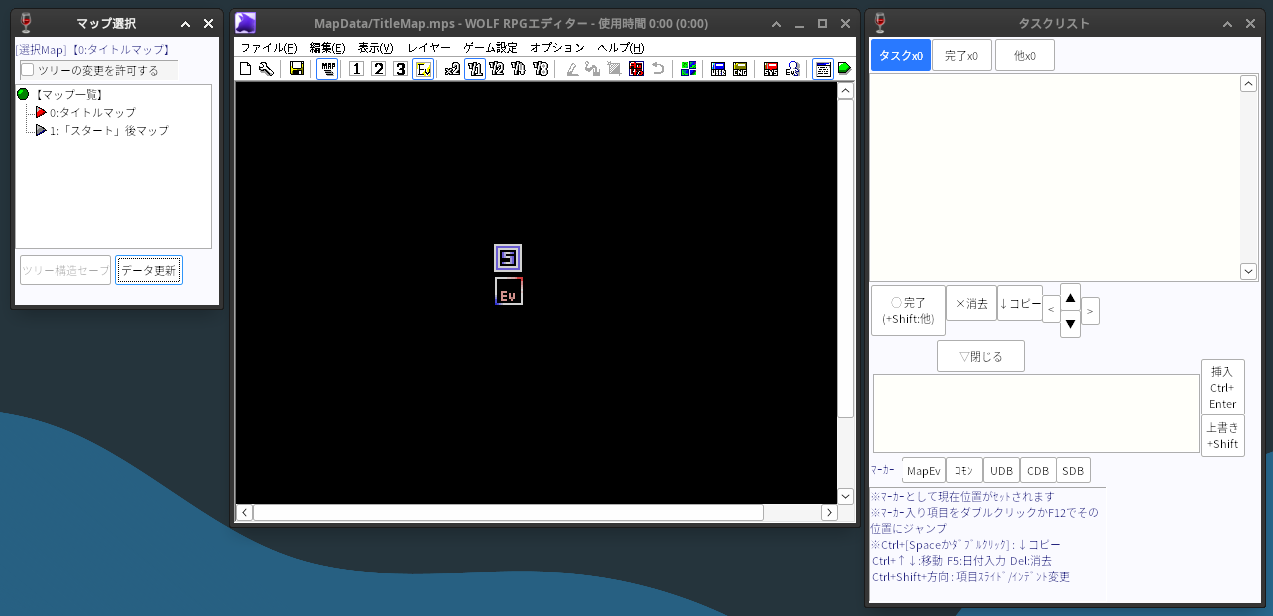Screen dimensions: 1273x616
Task: Click the new map file icon
Action: pyautogui.click(x=245, y=69)
